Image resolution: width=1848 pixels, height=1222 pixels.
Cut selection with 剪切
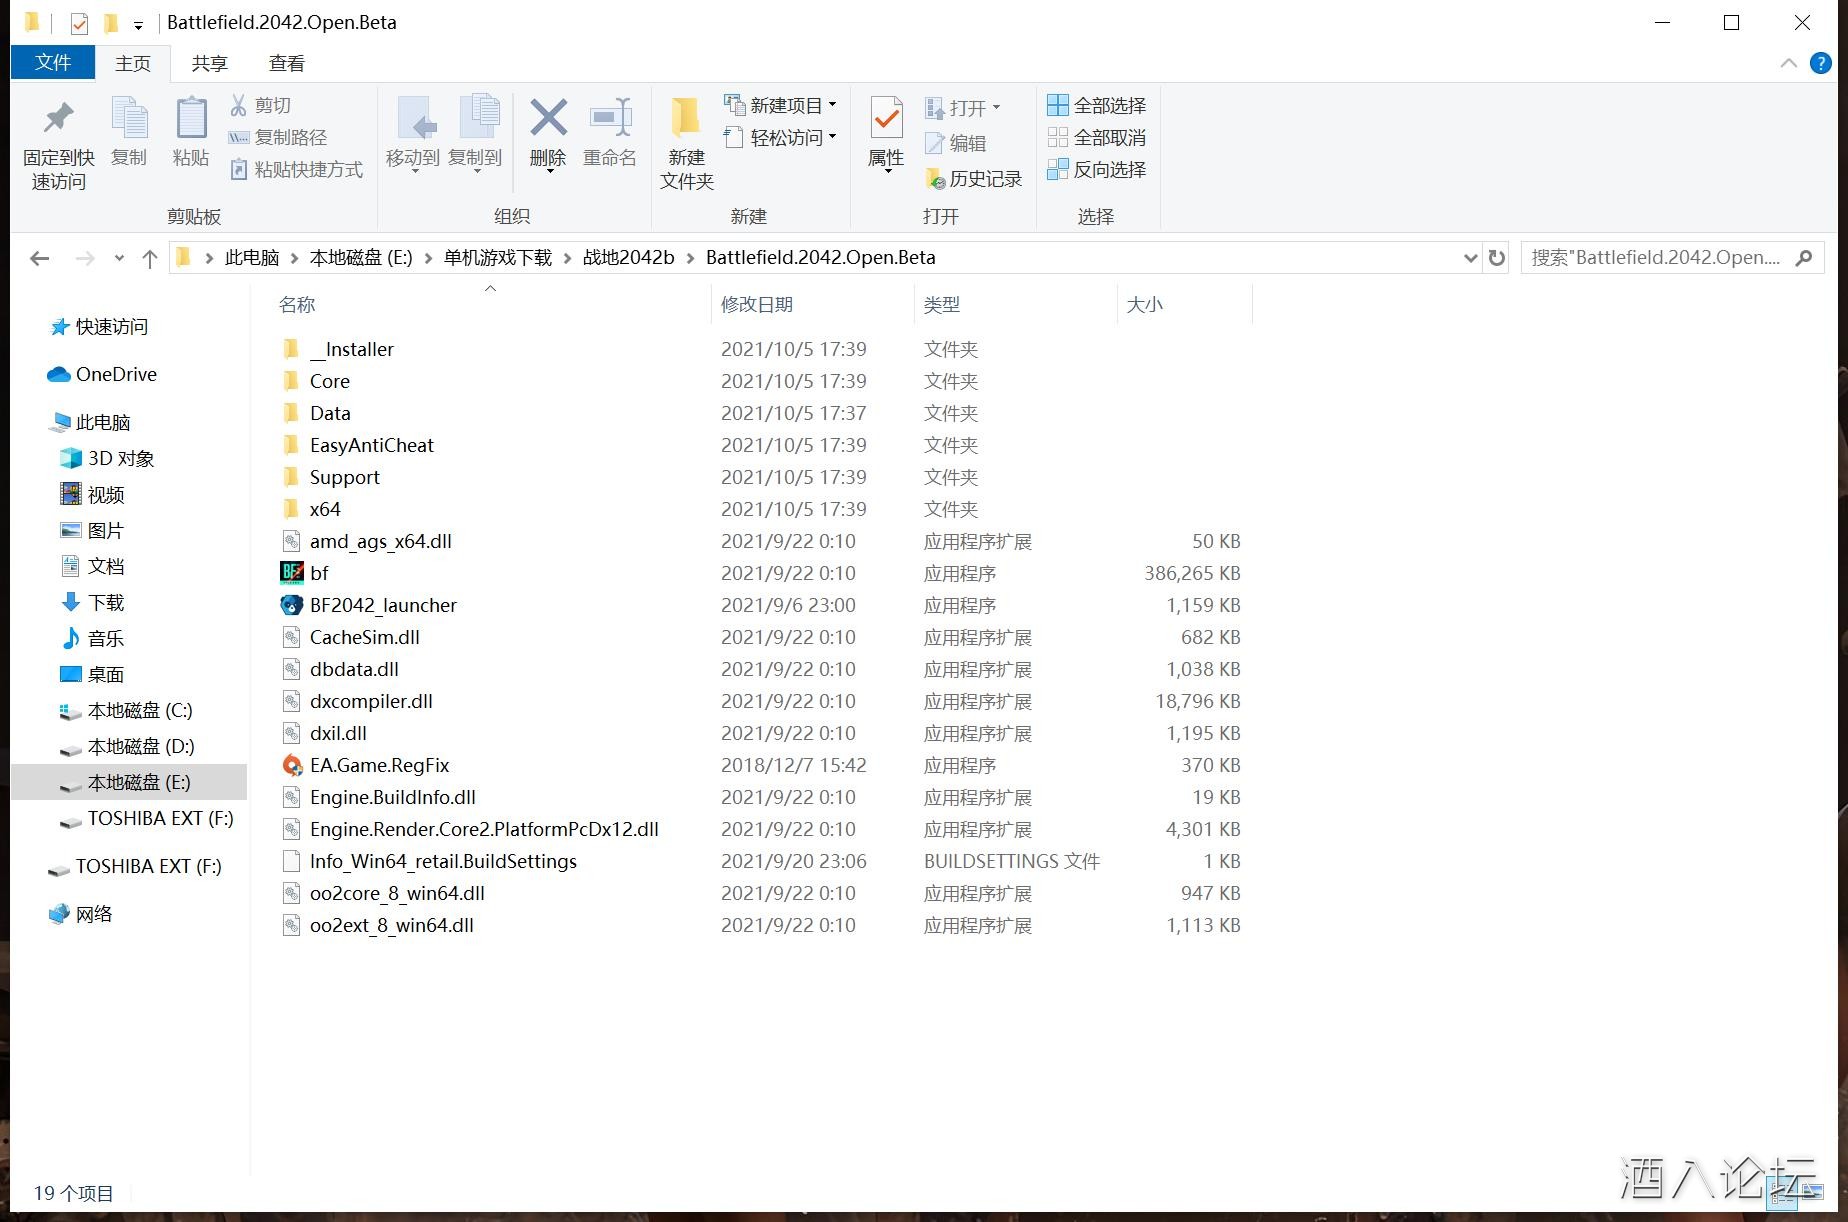(260, 105)
